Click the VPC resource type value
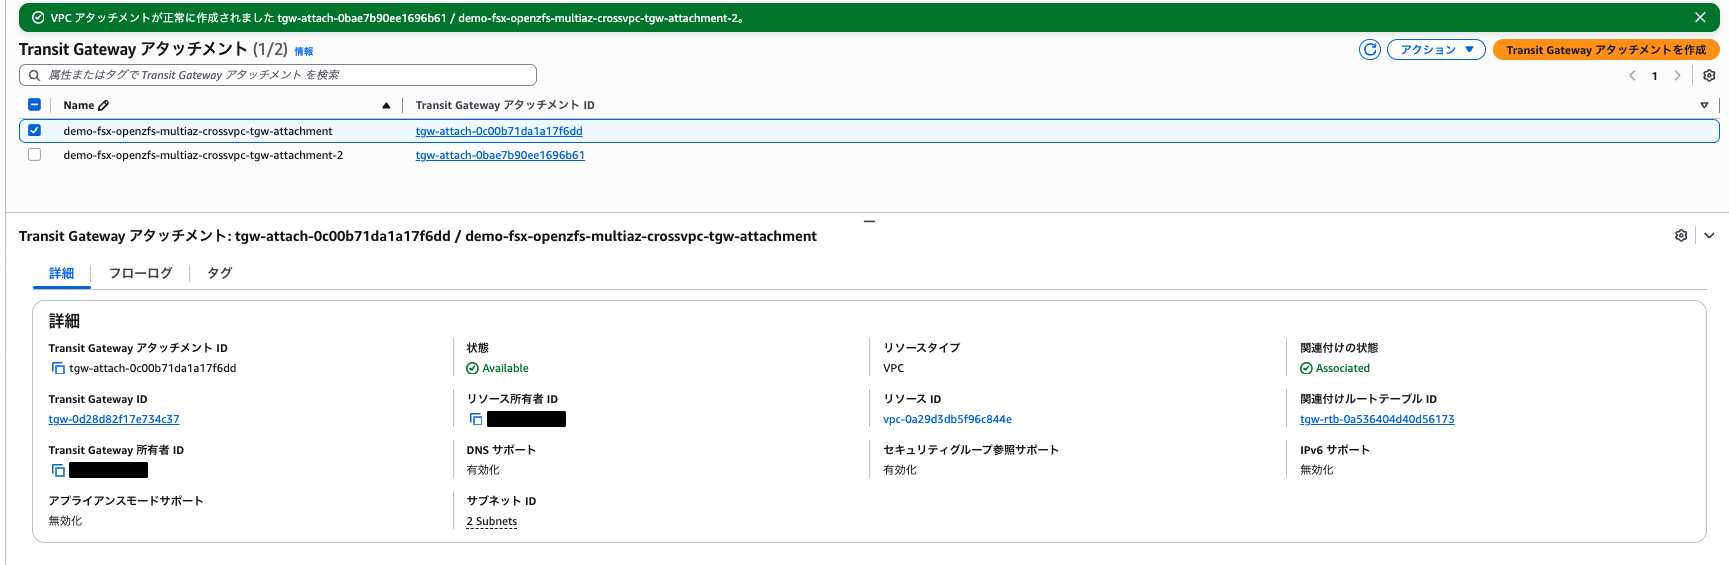This screenshot has height=565, width=1729. 893,368
